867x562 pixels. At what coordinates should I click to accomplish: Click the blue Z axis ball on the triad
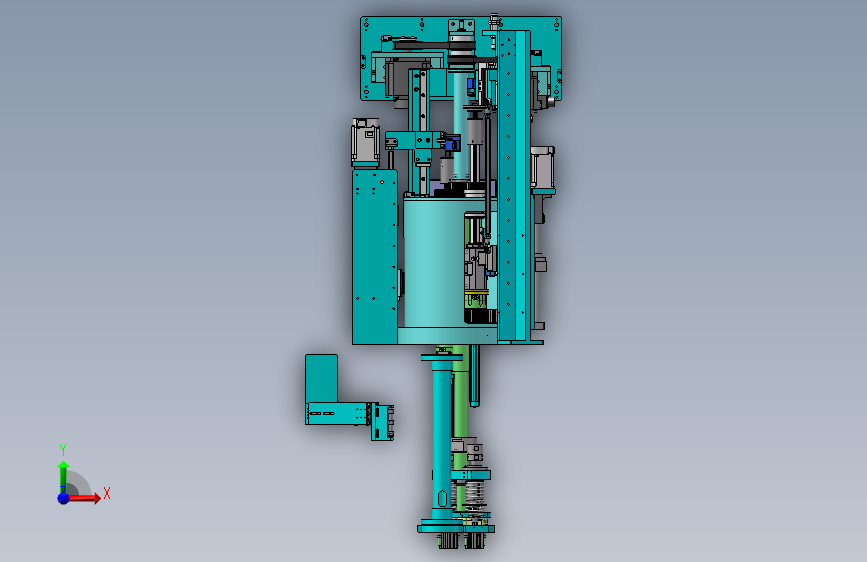coord(63,498)
